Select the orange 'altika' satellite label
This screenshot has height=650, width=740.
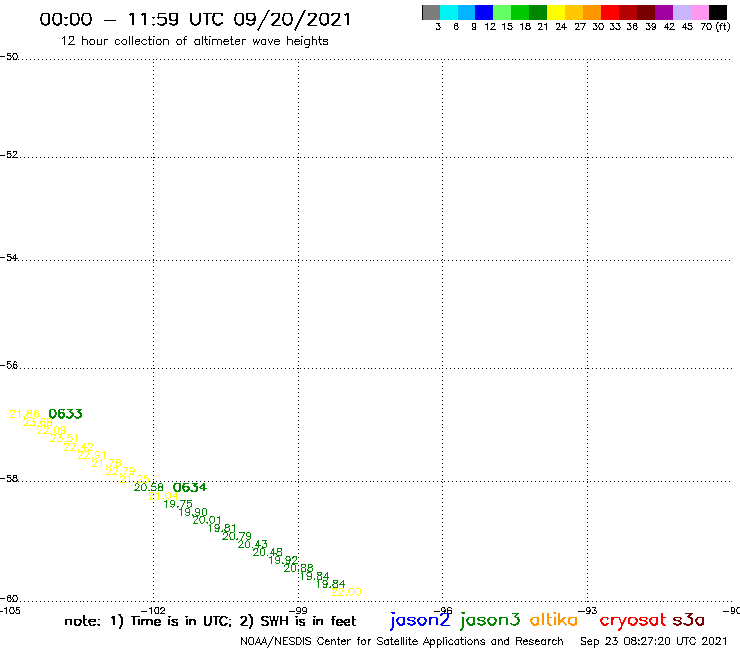pos(554,620)
